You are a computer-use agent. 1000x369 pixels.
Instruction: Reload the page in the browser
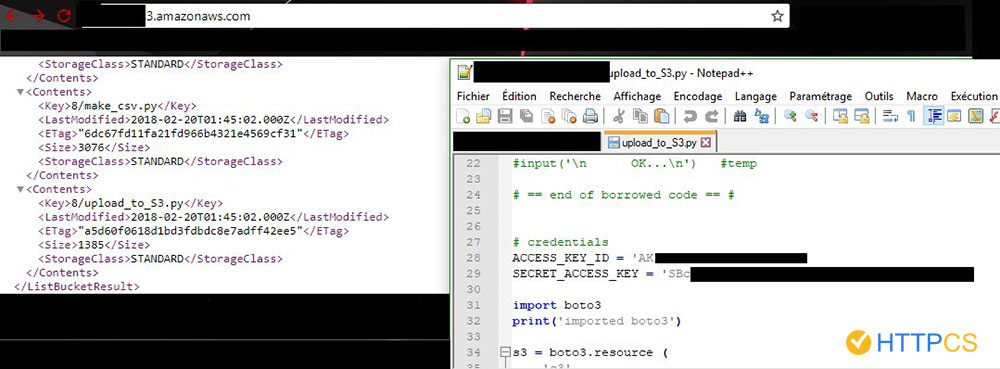click(x=64, y=17)
